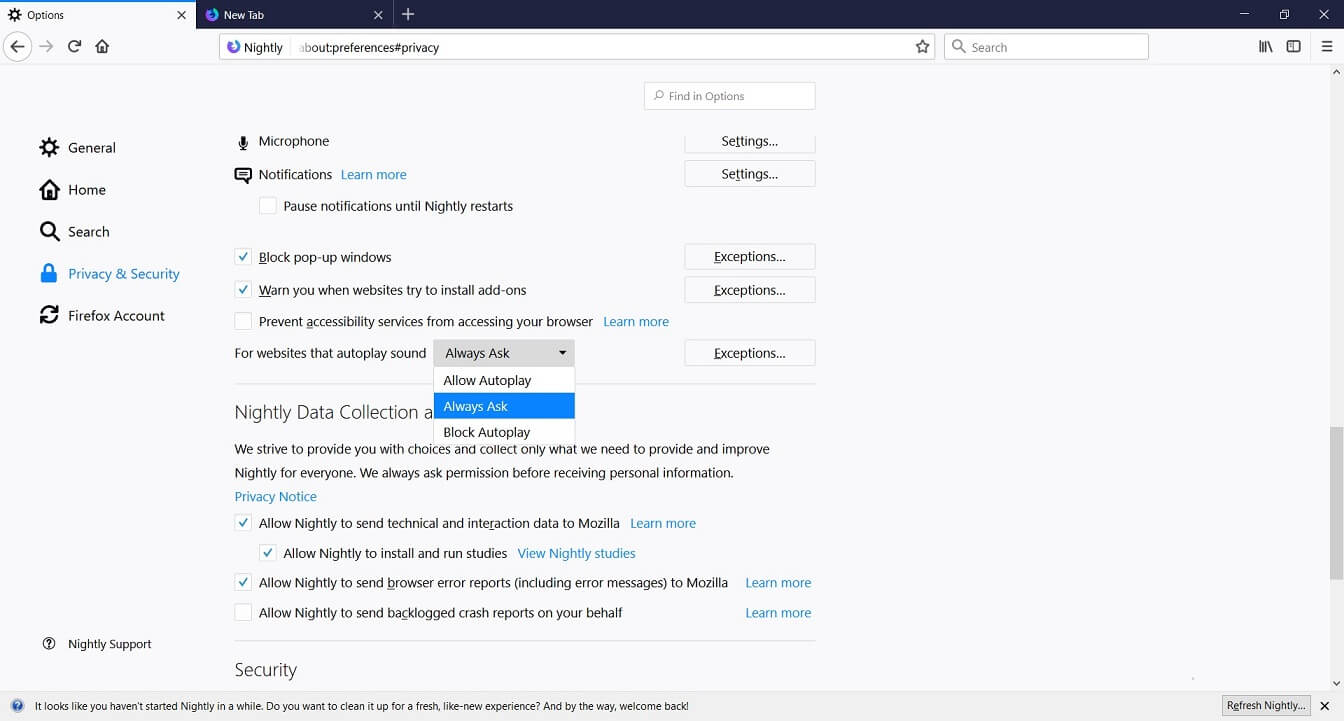Enable Prevent accessibility services checkbox
Viewport: 1344px width, 721px height.
tap(243, 321)
